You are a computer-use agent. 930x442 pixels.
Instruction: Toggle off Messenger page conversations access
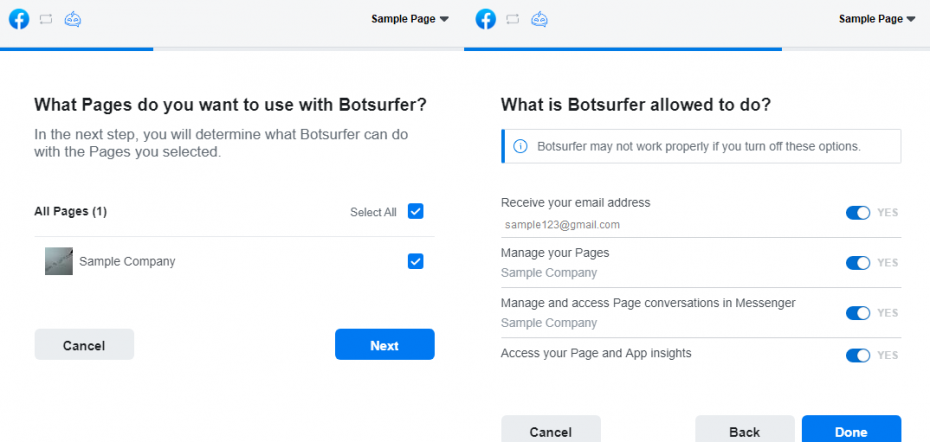pyautogui.click(x=858, y=313)
